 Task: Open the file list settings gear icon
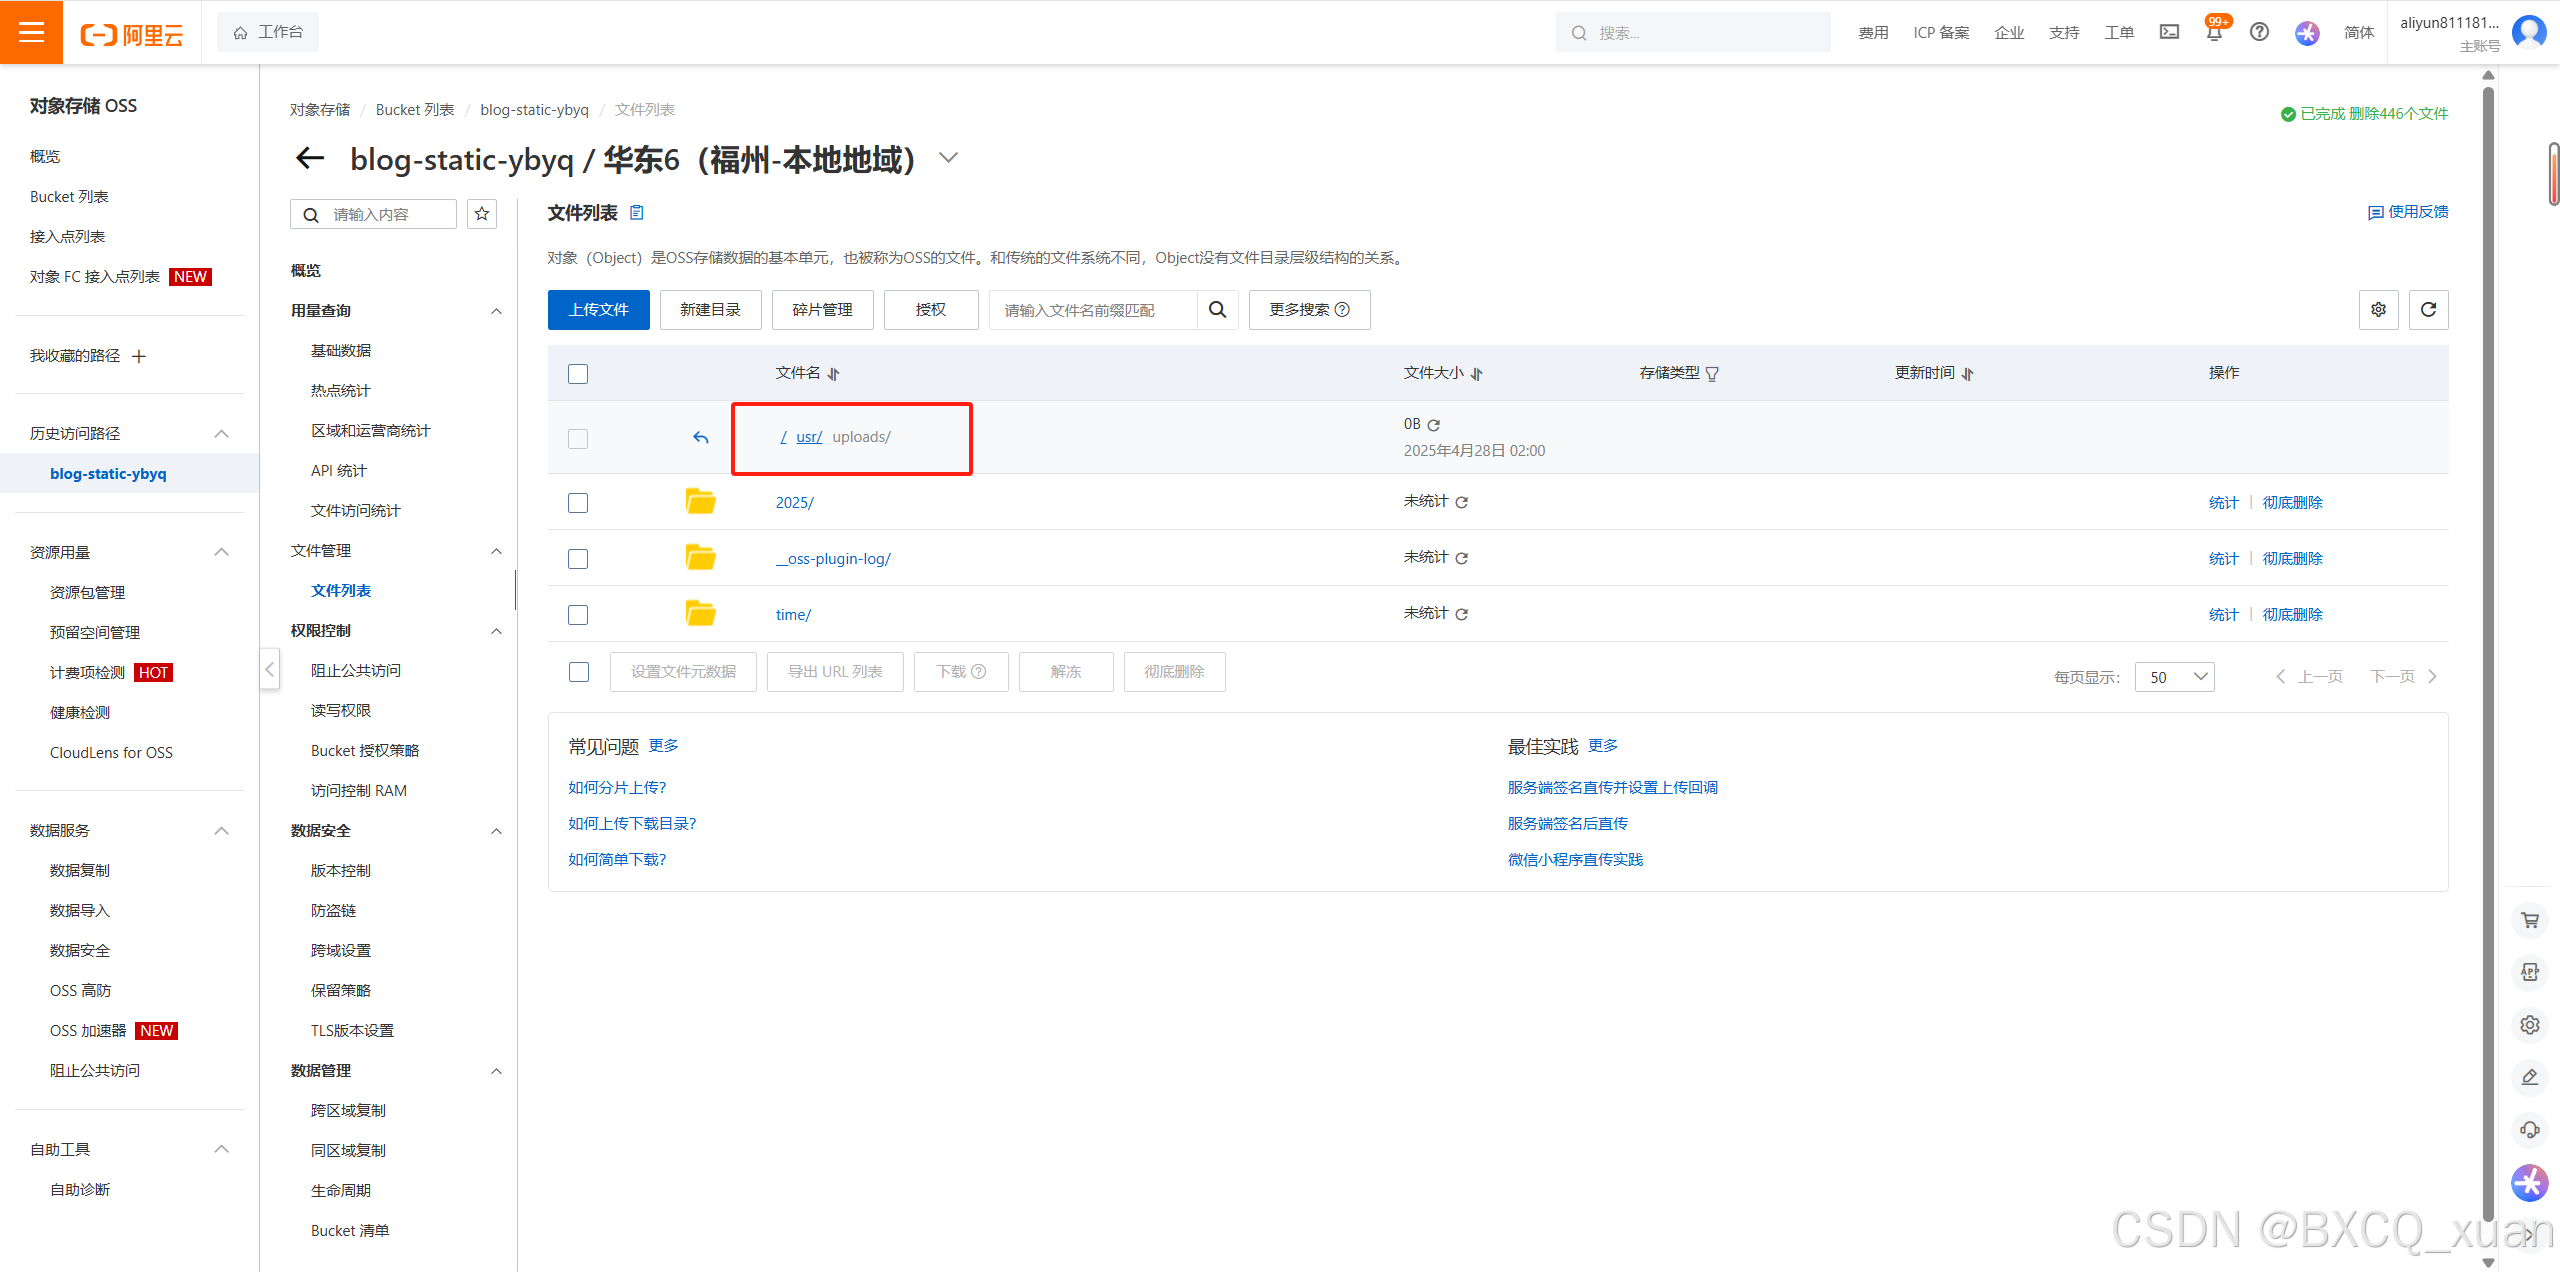tap(2378, 310)
